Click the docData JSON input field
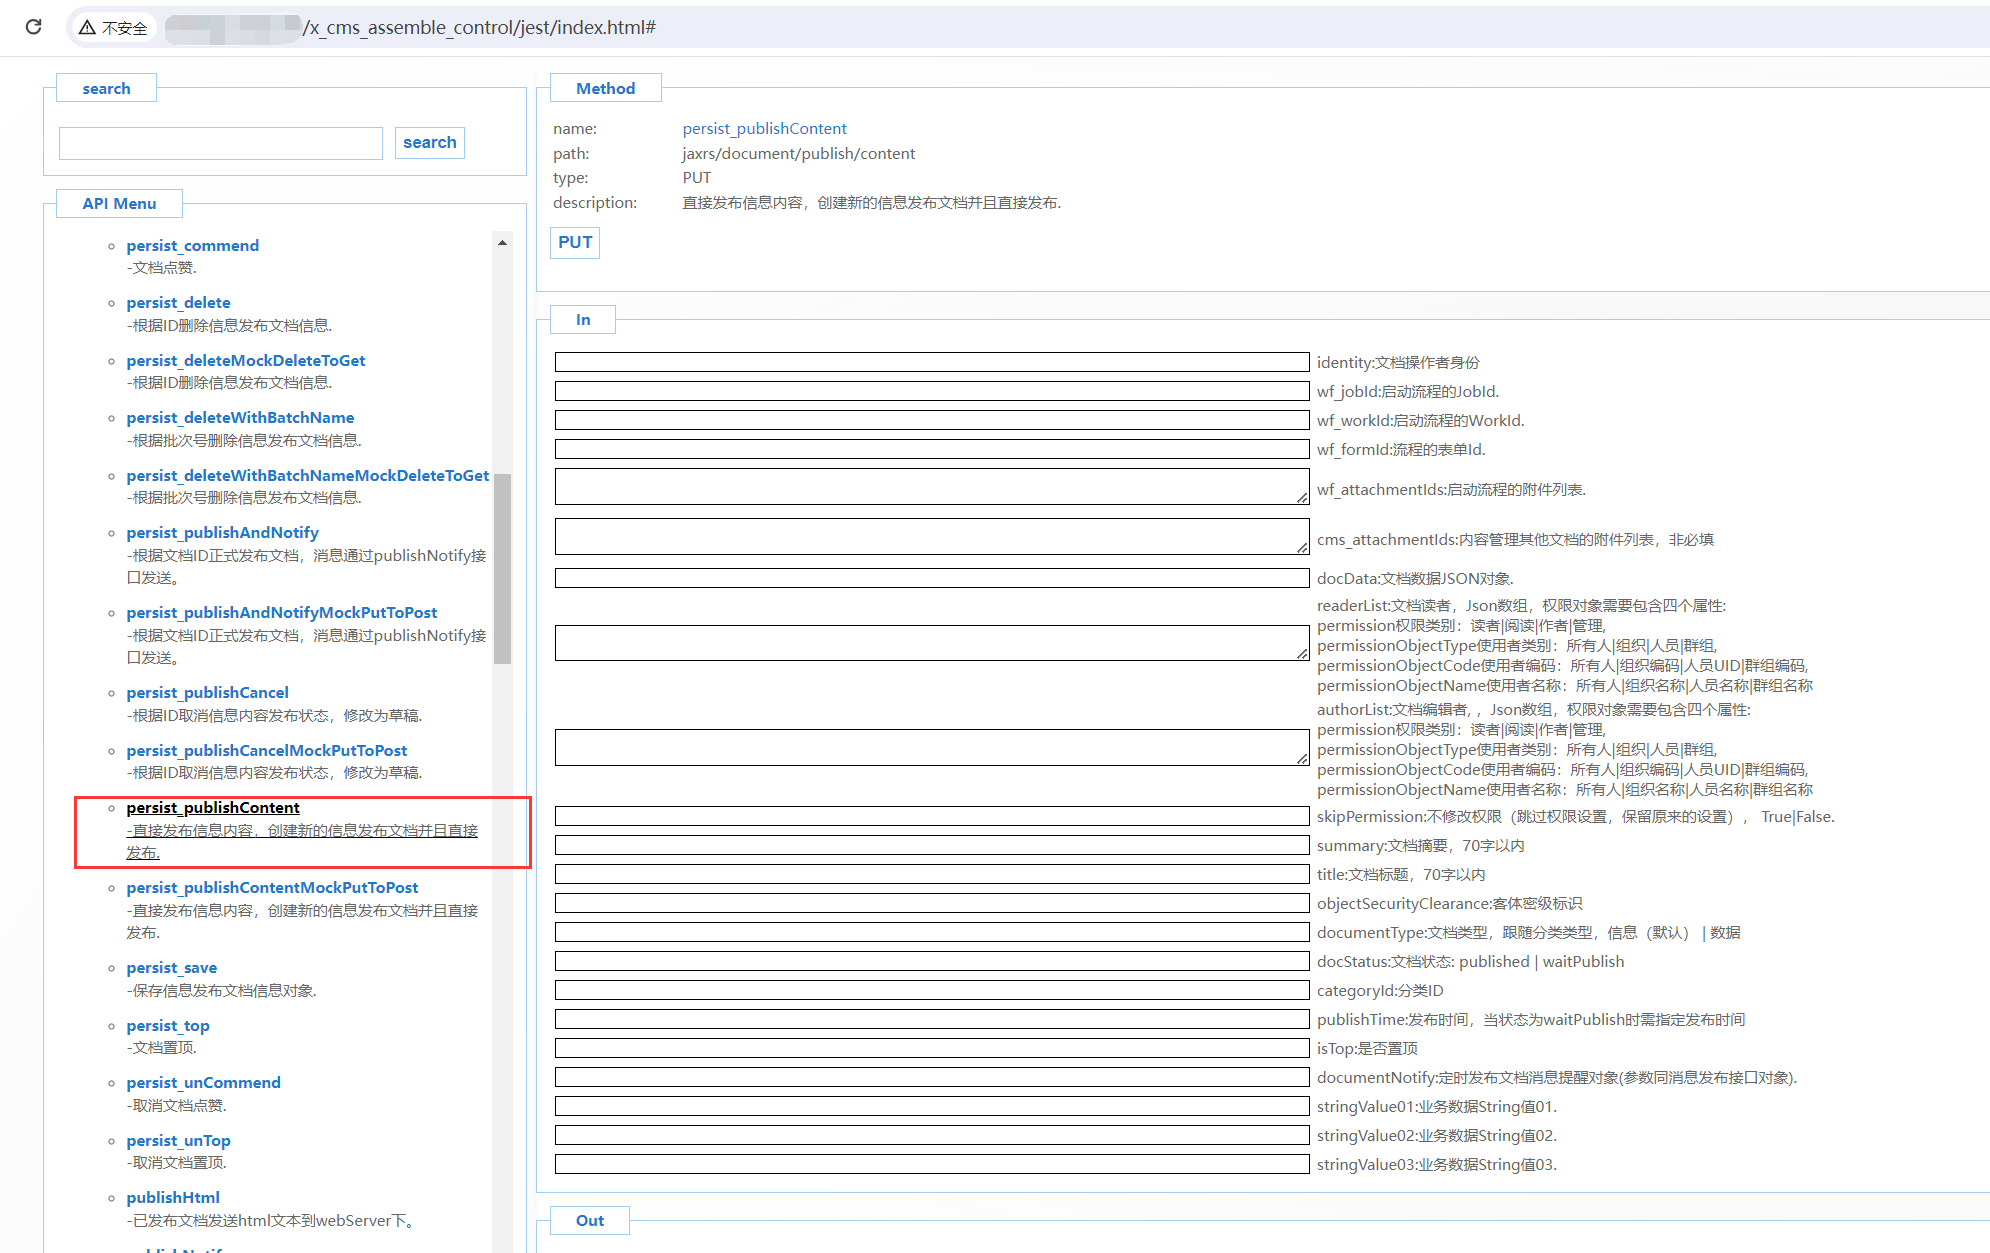 [931, 578]
